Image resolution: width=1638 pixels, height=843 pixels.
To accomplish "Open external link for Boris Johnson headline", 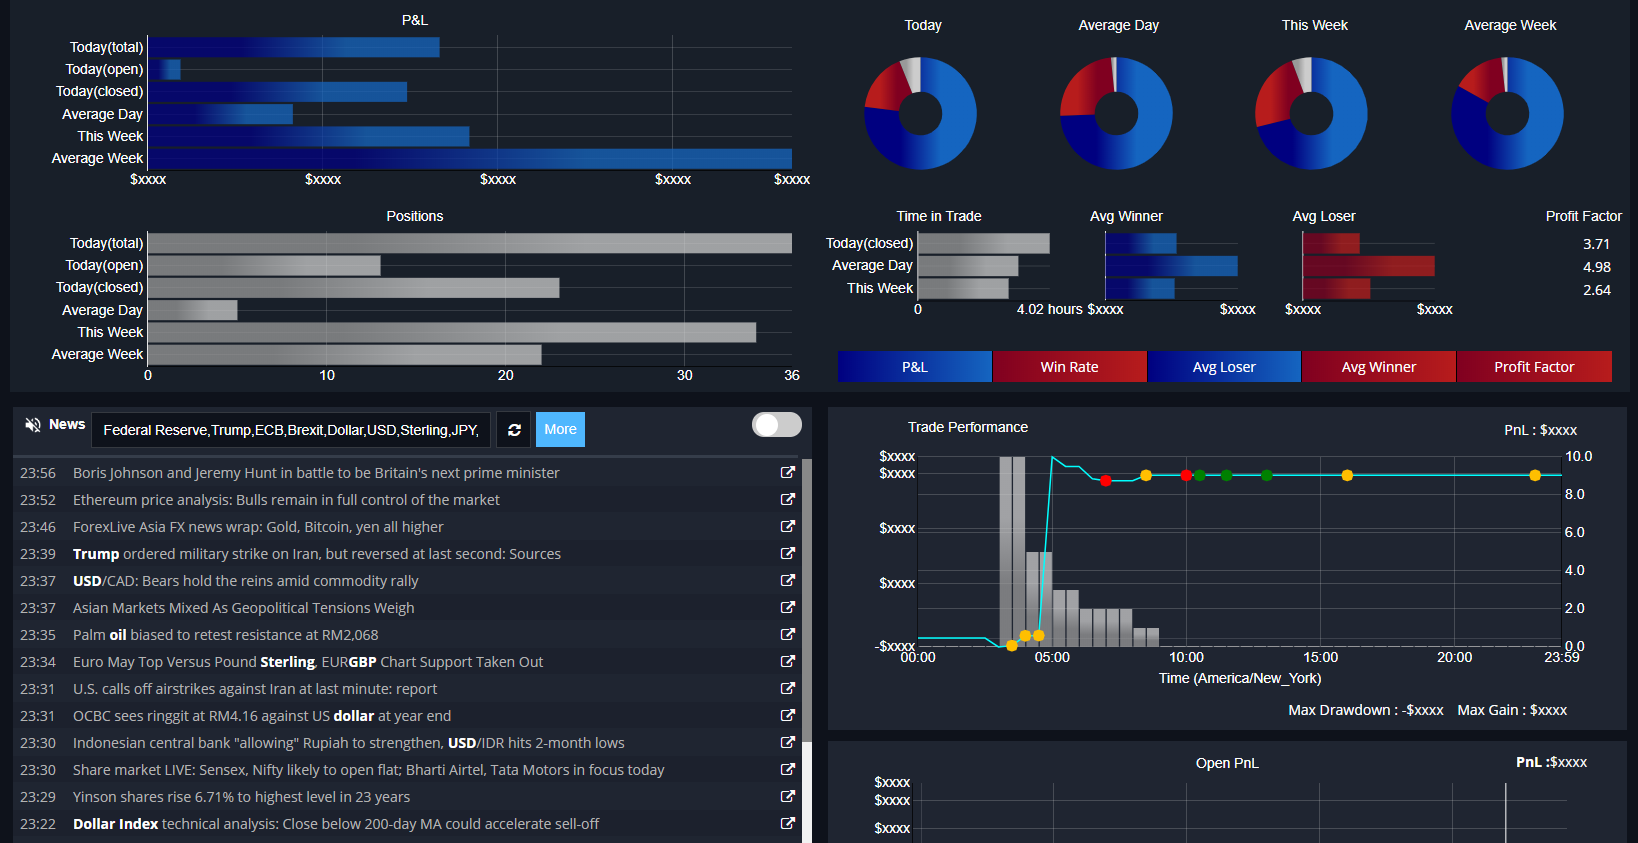I will (788, 472).
